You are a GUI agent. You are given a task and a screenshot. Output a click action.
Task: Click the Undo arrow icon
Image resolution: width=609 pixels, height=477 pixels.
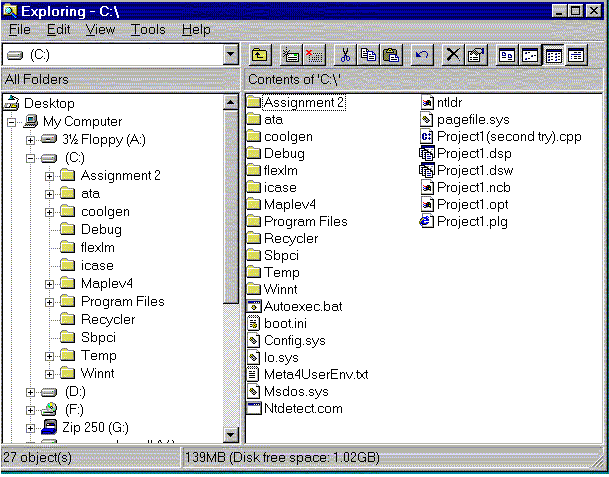point(421,56)
